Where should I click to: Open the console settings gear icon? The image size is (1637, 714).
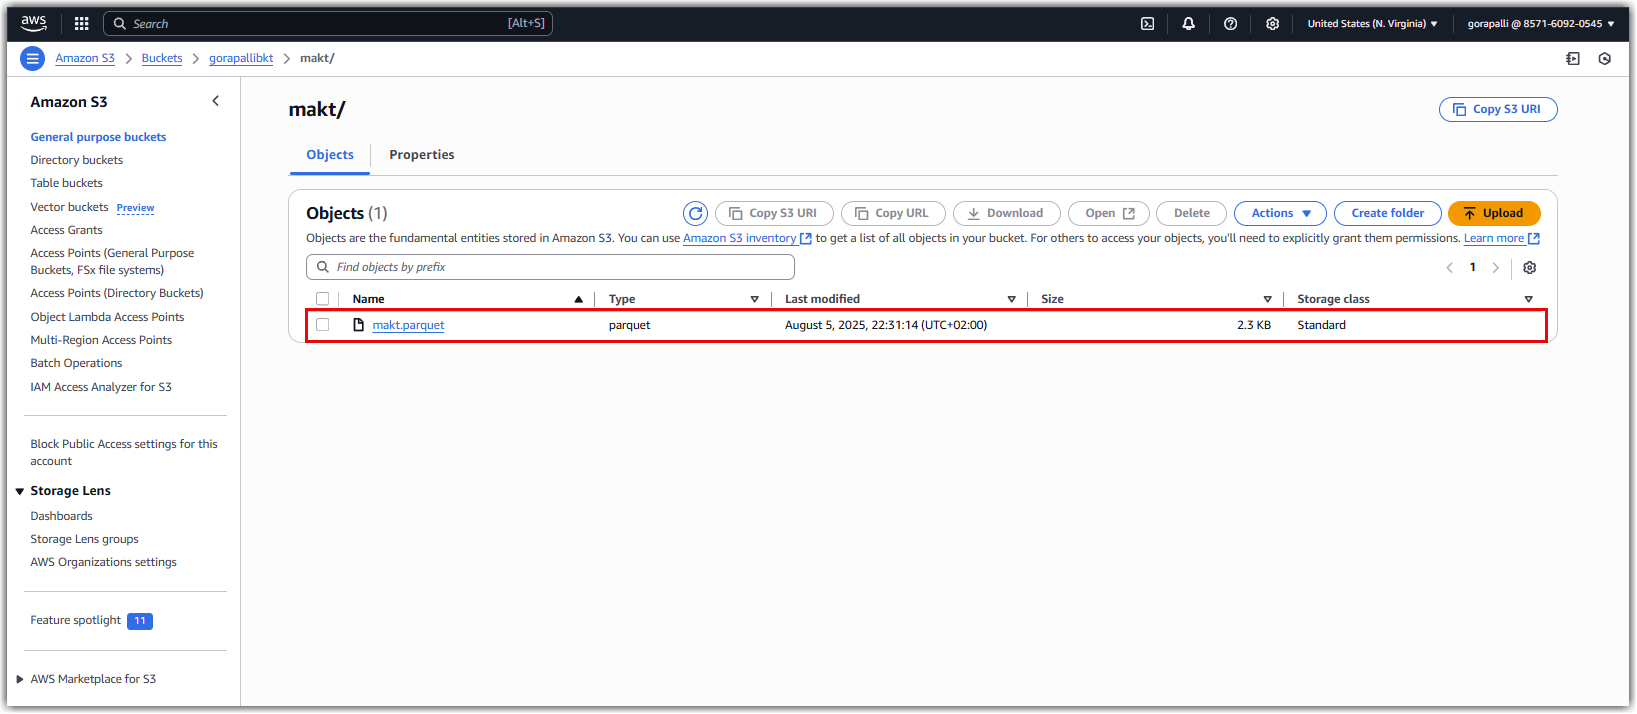(x=1273, y=24)
